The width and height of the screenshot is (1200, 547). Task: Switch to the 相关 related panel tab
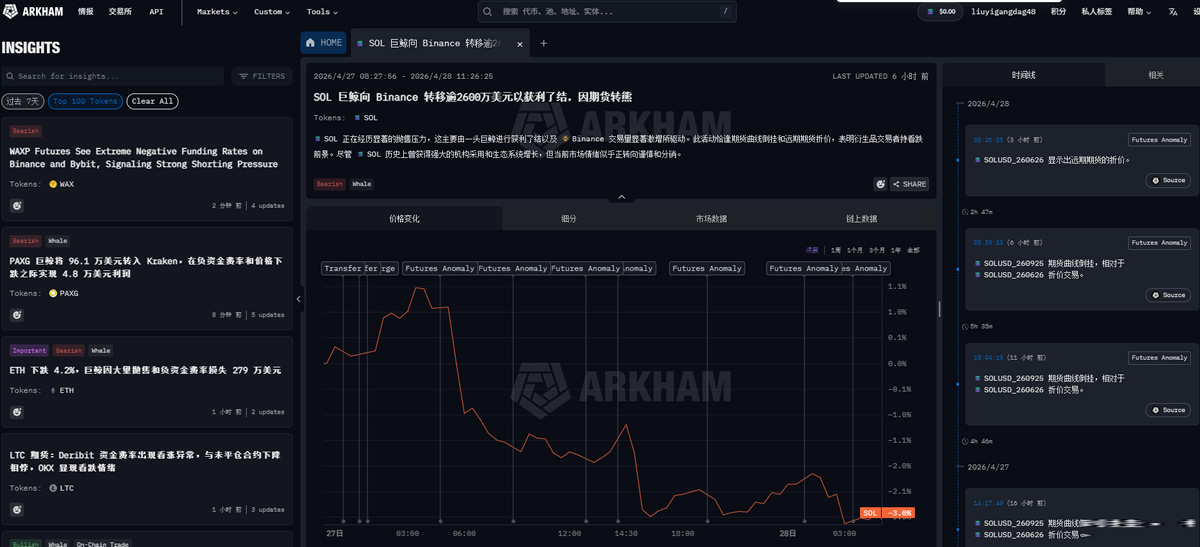point(1156,75)
